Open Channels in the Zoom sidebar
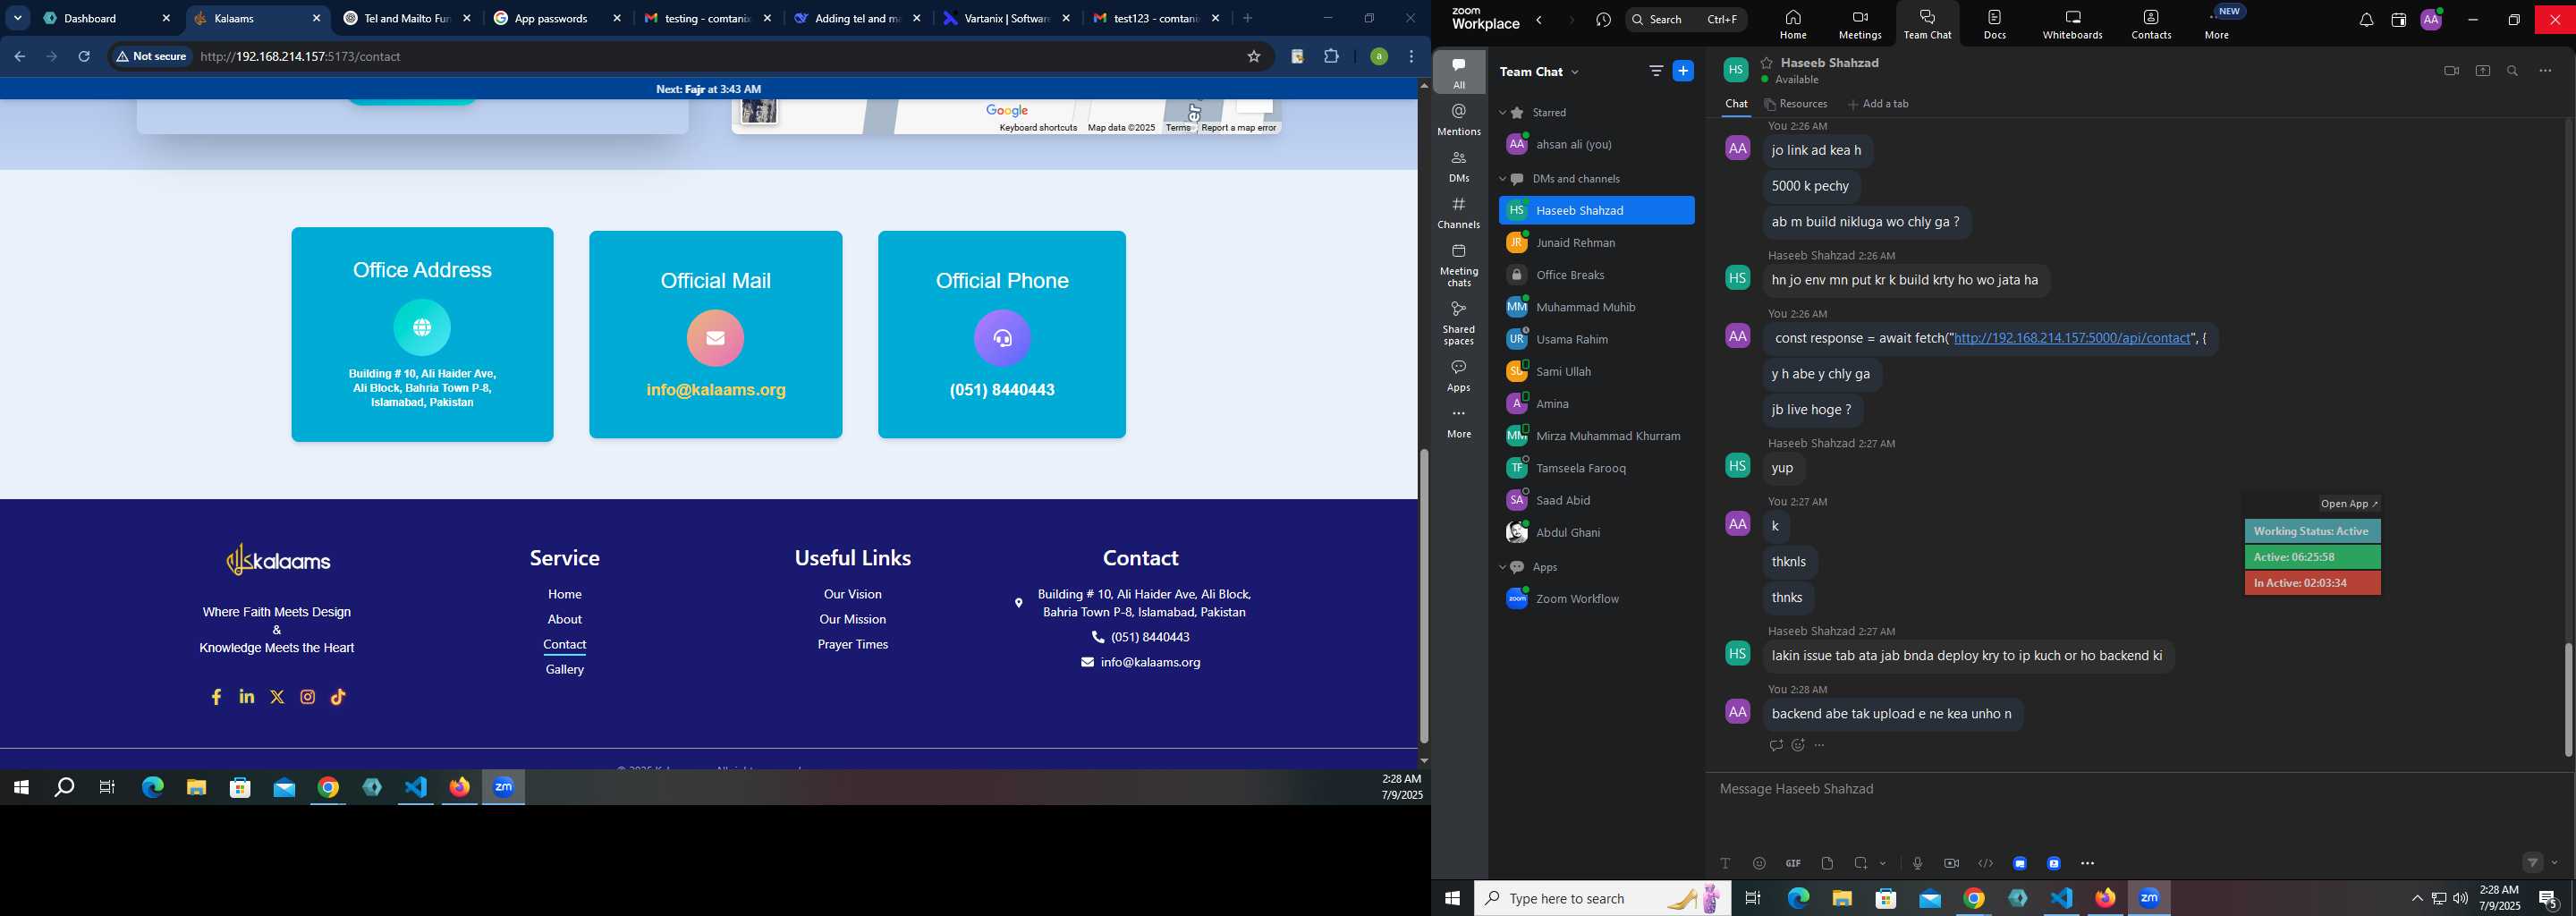Screen dimensions: 2576x916 pos(1459,213)
